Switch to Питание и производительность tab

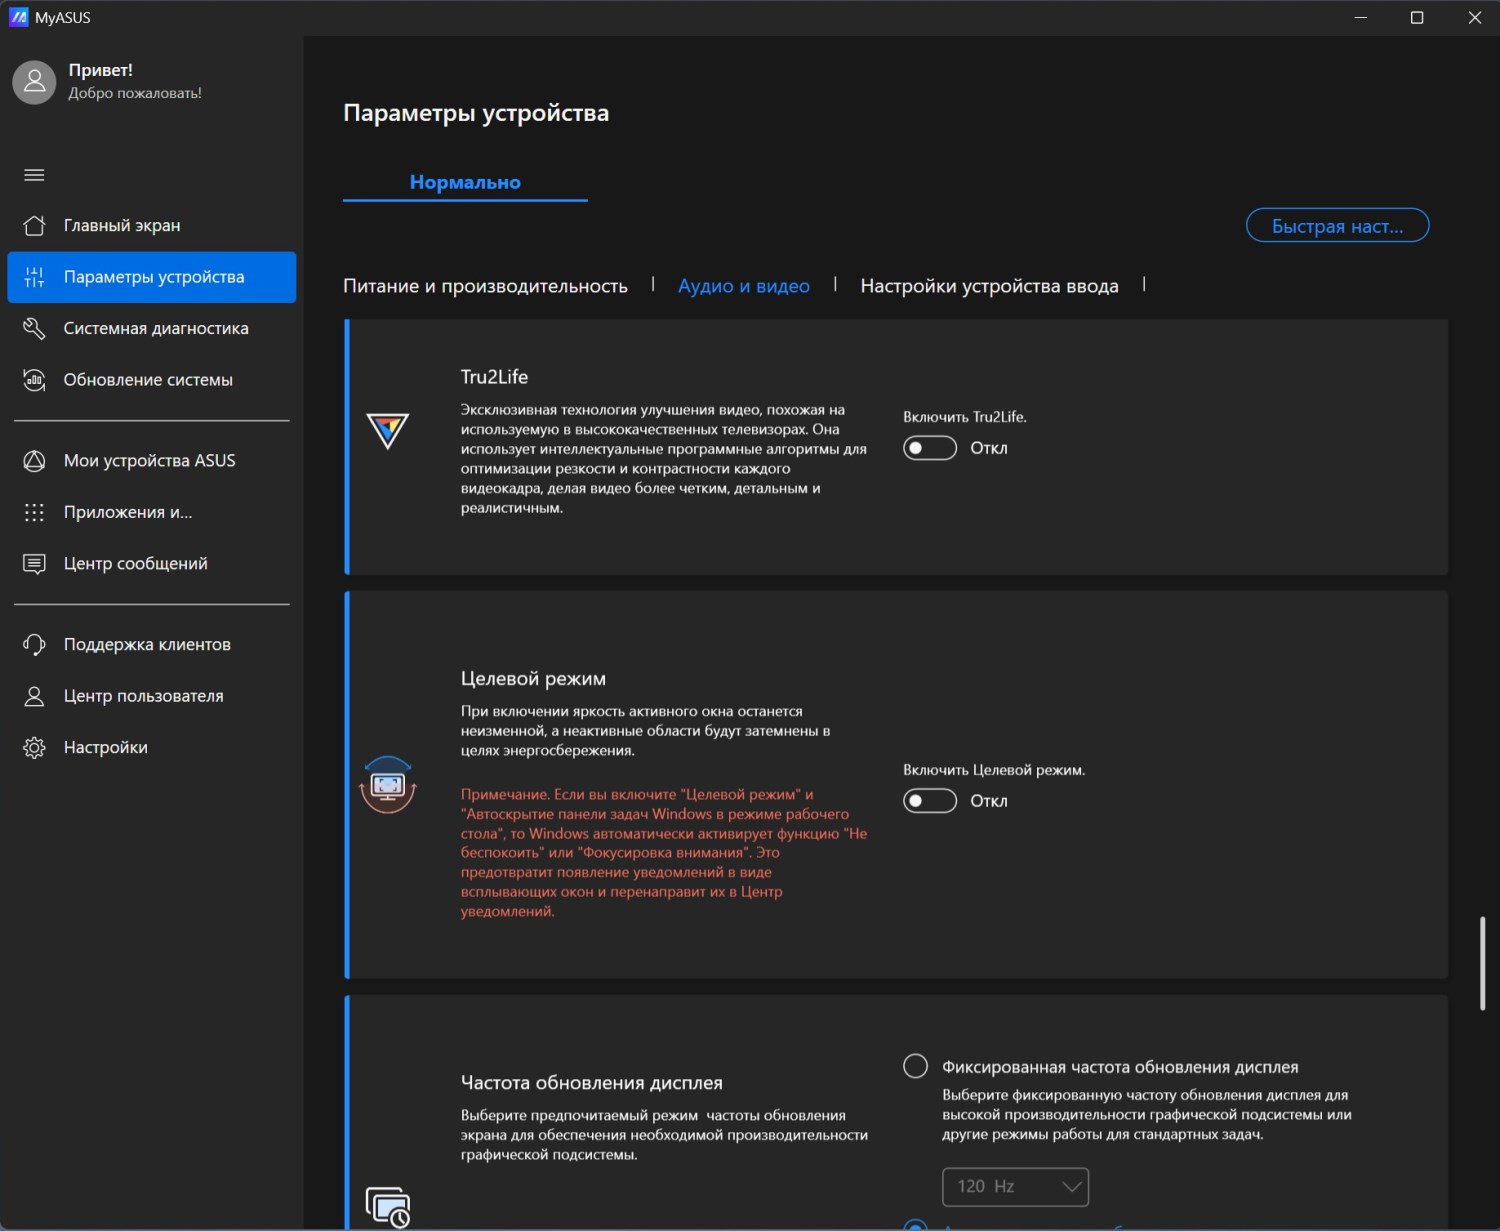(485, 286)
